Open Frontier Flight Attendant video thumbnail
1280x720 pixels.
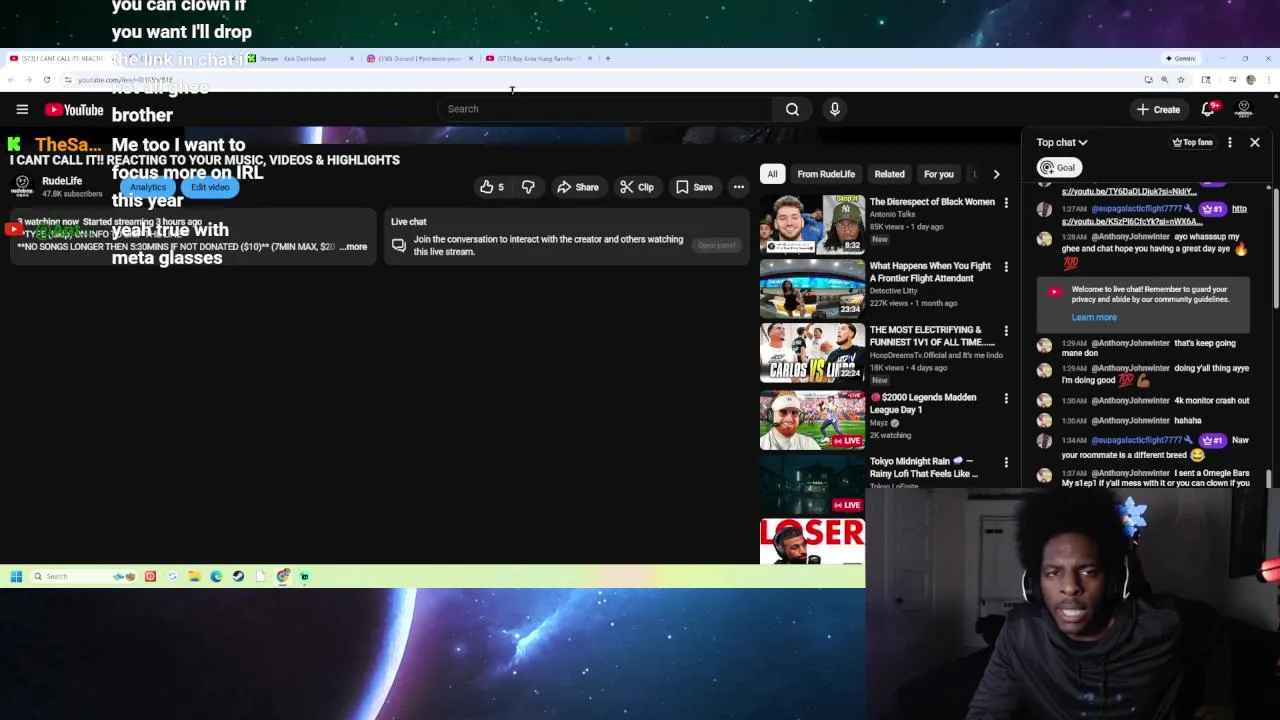pos(812,288)
